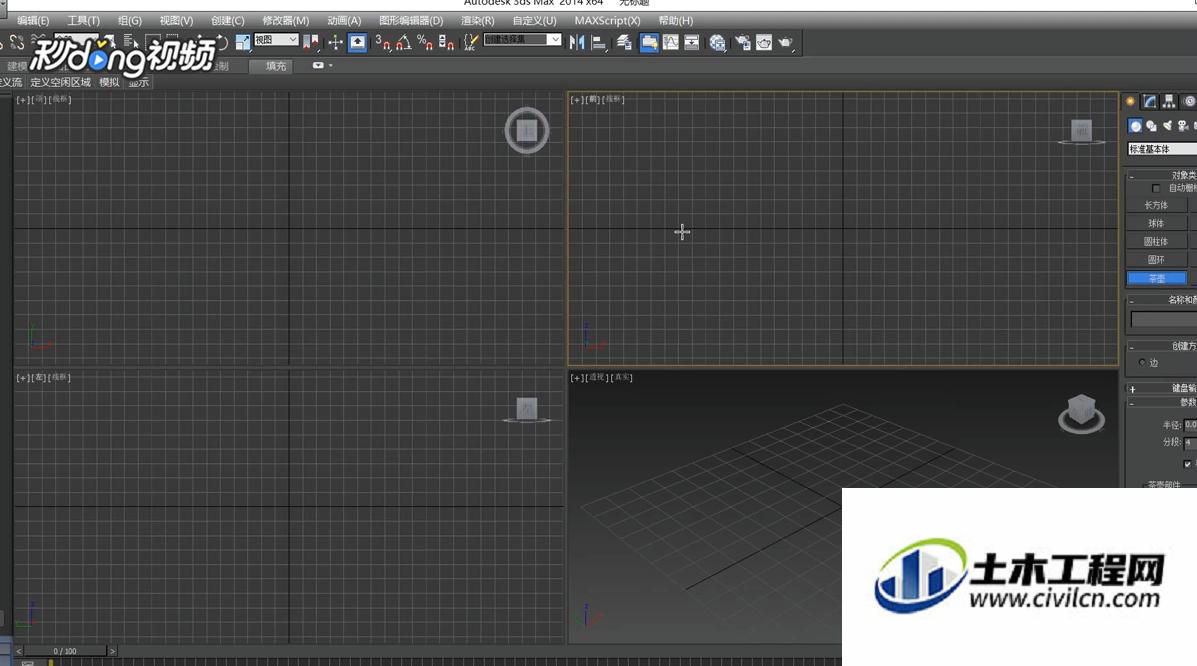Screen dimensions: 1197x666
Task: Click the 球体 button
Action: (1157, 223)
